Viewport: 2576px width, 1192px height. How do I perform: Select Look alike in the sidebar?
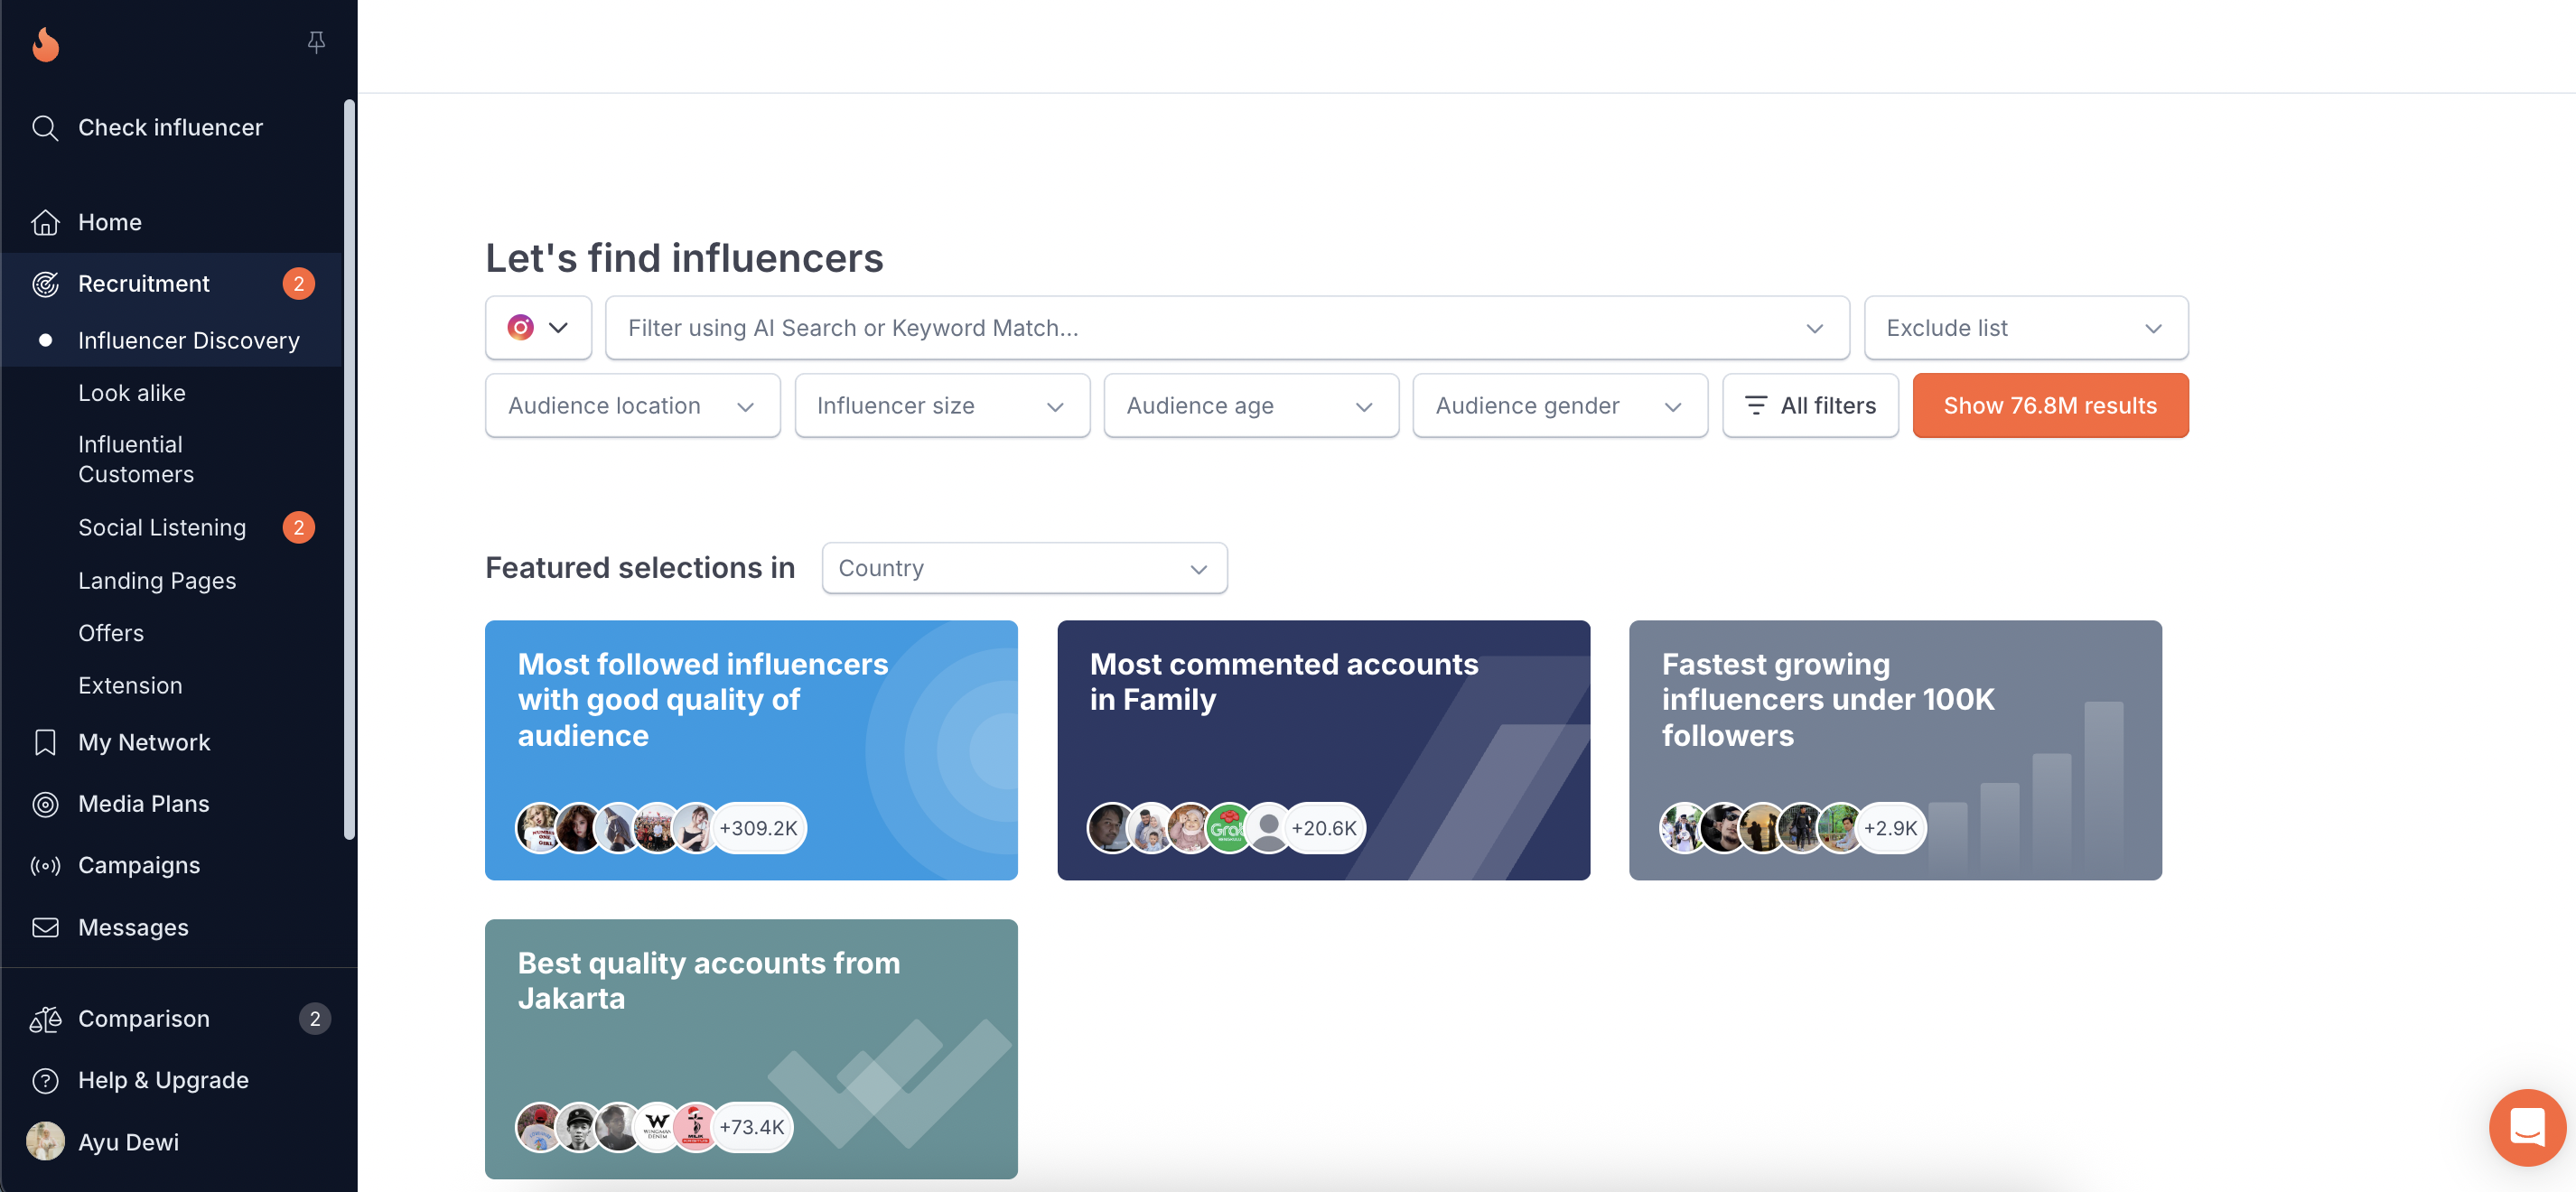tap(132, 393)
